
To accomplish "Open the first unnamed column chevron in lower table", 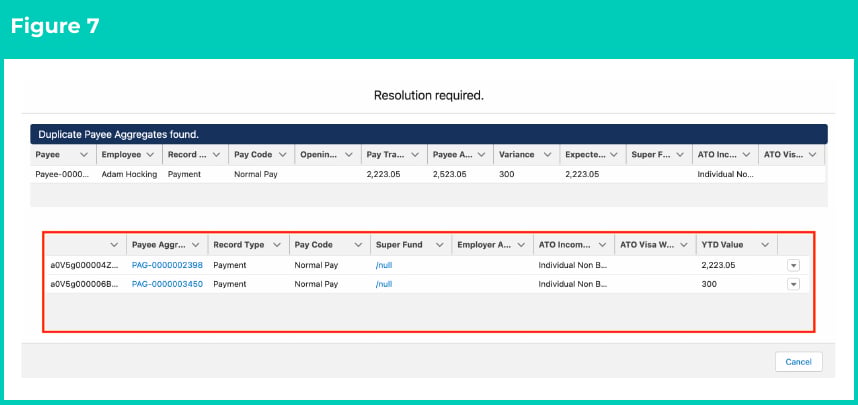I will (114, 245).
